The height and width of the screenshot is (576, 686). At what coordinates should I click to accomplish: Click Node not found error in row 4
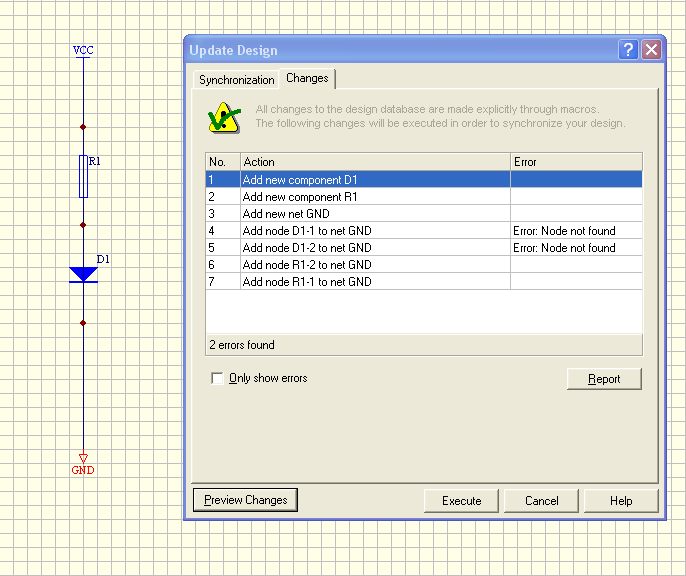(x=564, y=230)
